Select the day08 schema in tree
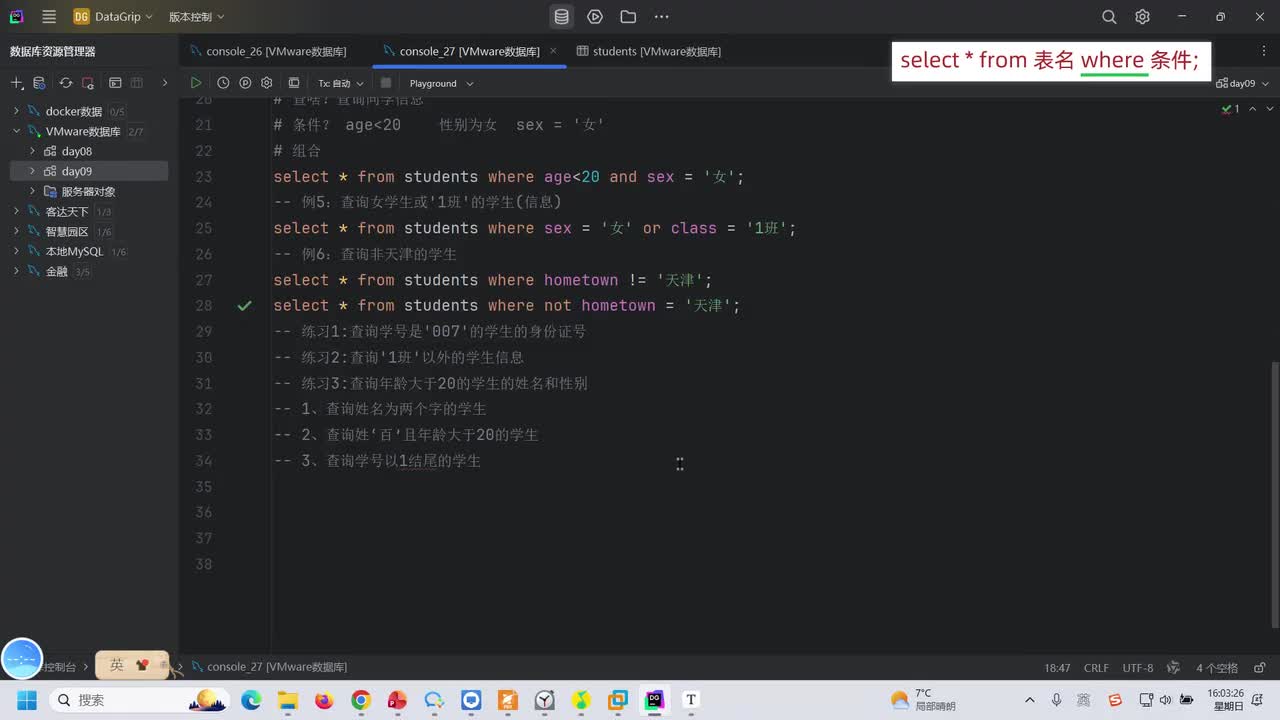Image resolution: width=1280 pixels, height=720 pixels. tap(77, 151)
